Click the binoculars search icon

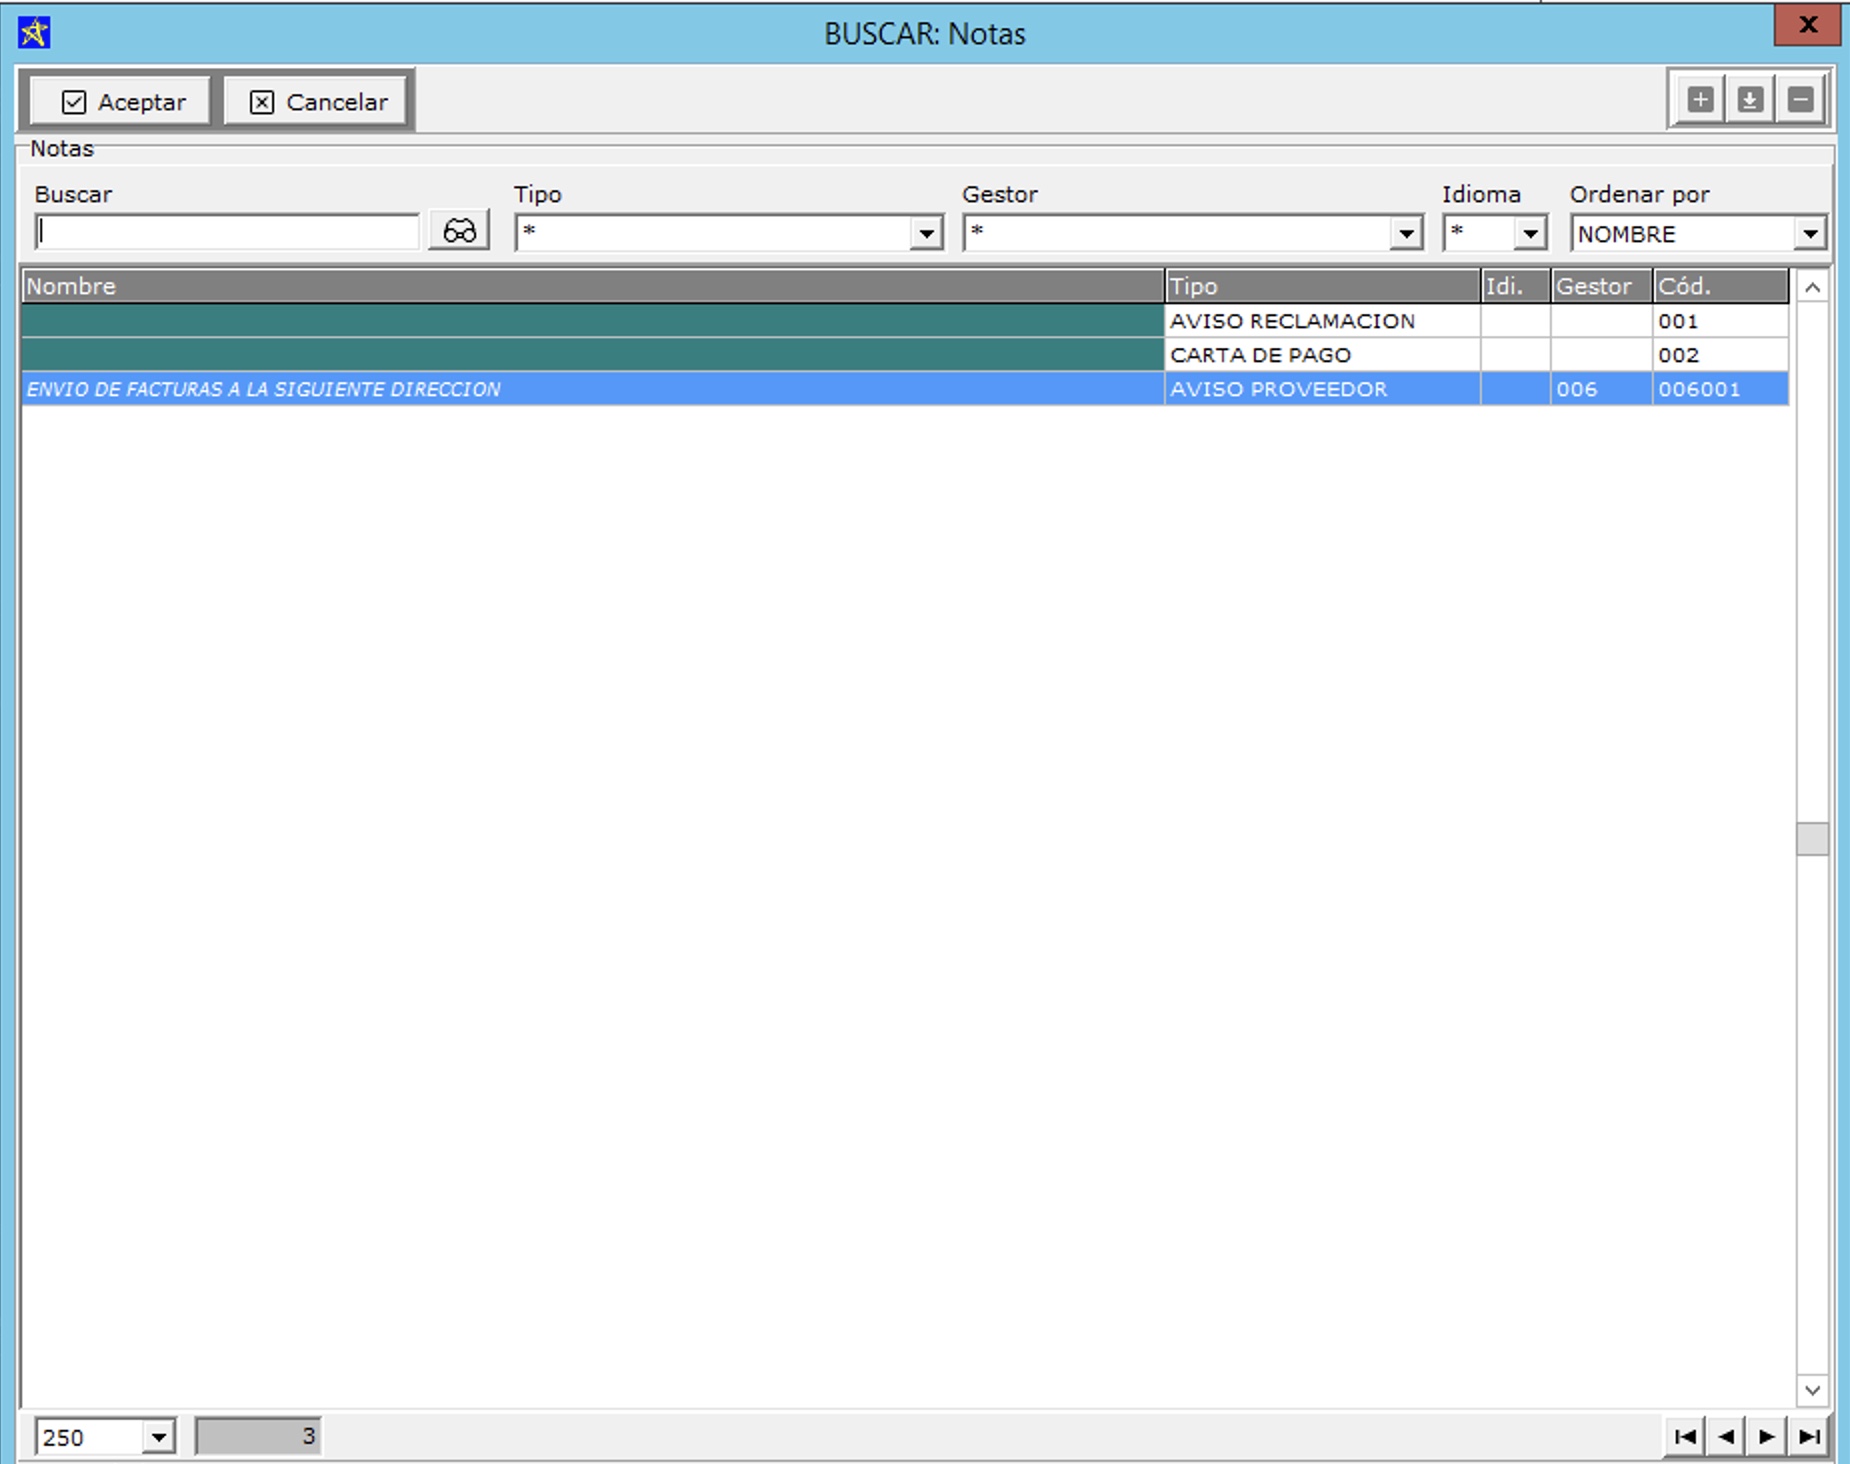point(459,231)
